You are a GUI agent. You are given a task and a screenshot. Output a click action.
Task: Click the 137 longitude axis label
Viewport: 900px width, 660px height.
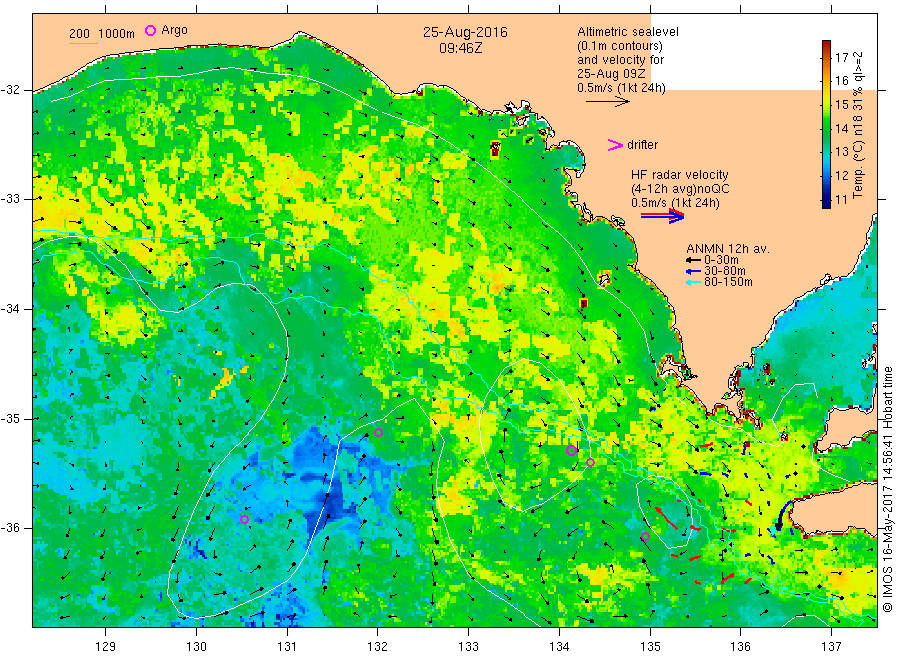[x=831, y=647]
